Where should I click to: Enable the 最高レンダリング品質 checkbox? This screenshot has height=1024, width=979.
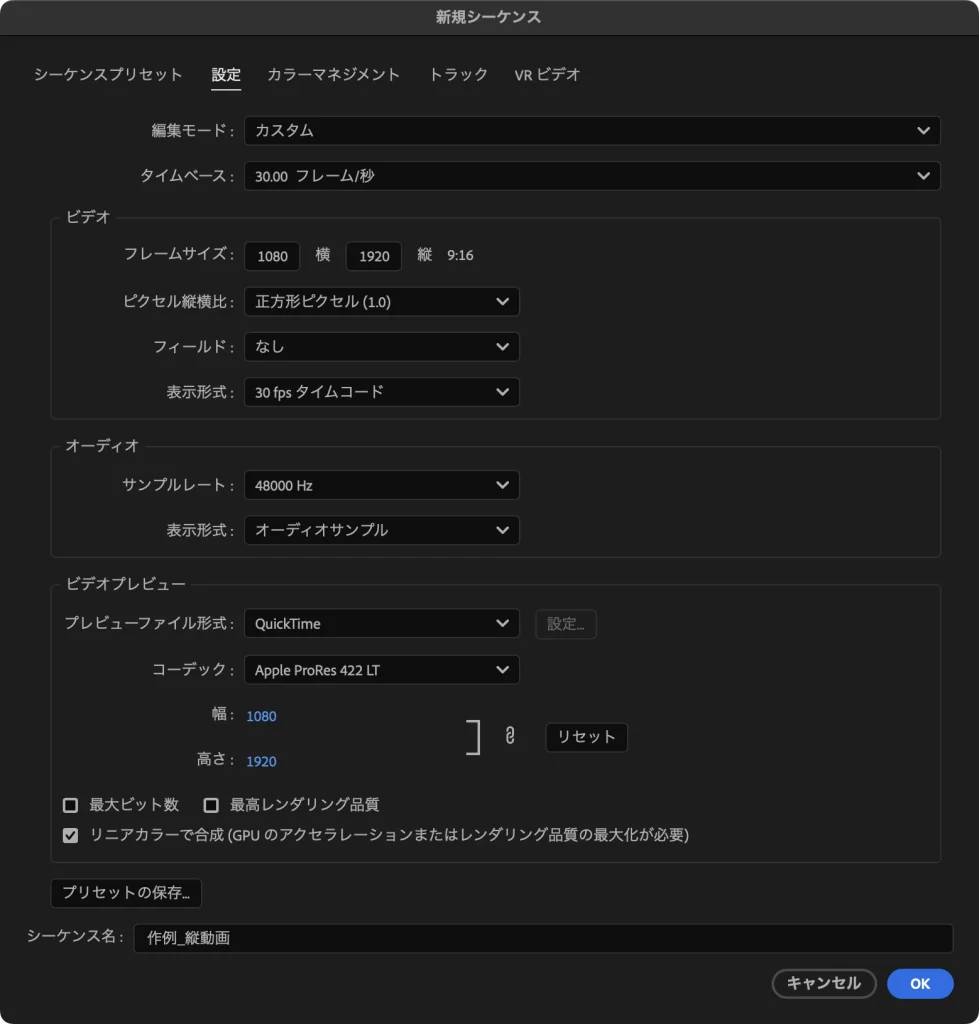click(x=211, y=805)
